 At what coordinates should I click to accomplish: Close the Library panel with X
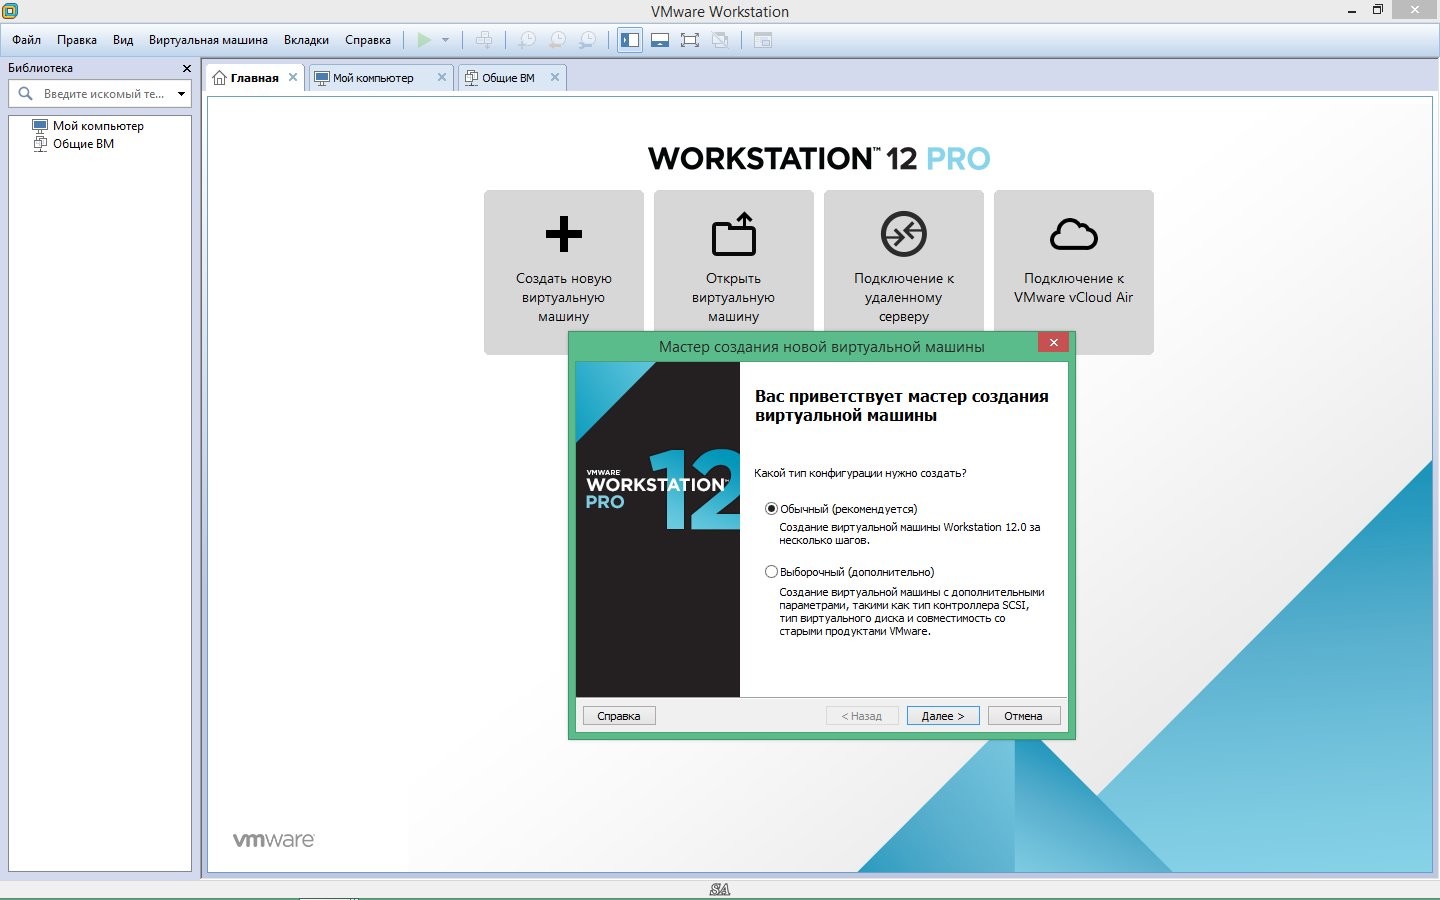click(186, 68)
